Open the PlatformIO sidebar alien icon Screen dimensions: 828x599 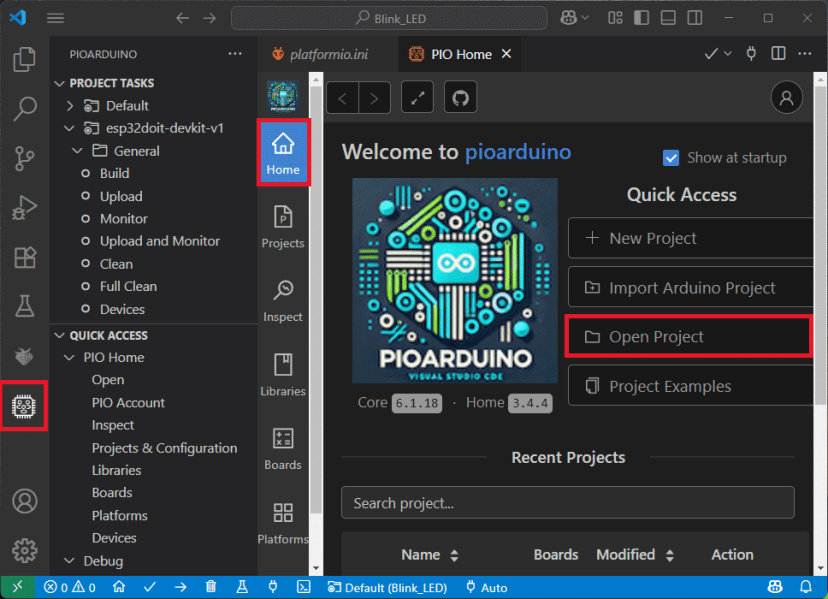[x=24, y=405]
